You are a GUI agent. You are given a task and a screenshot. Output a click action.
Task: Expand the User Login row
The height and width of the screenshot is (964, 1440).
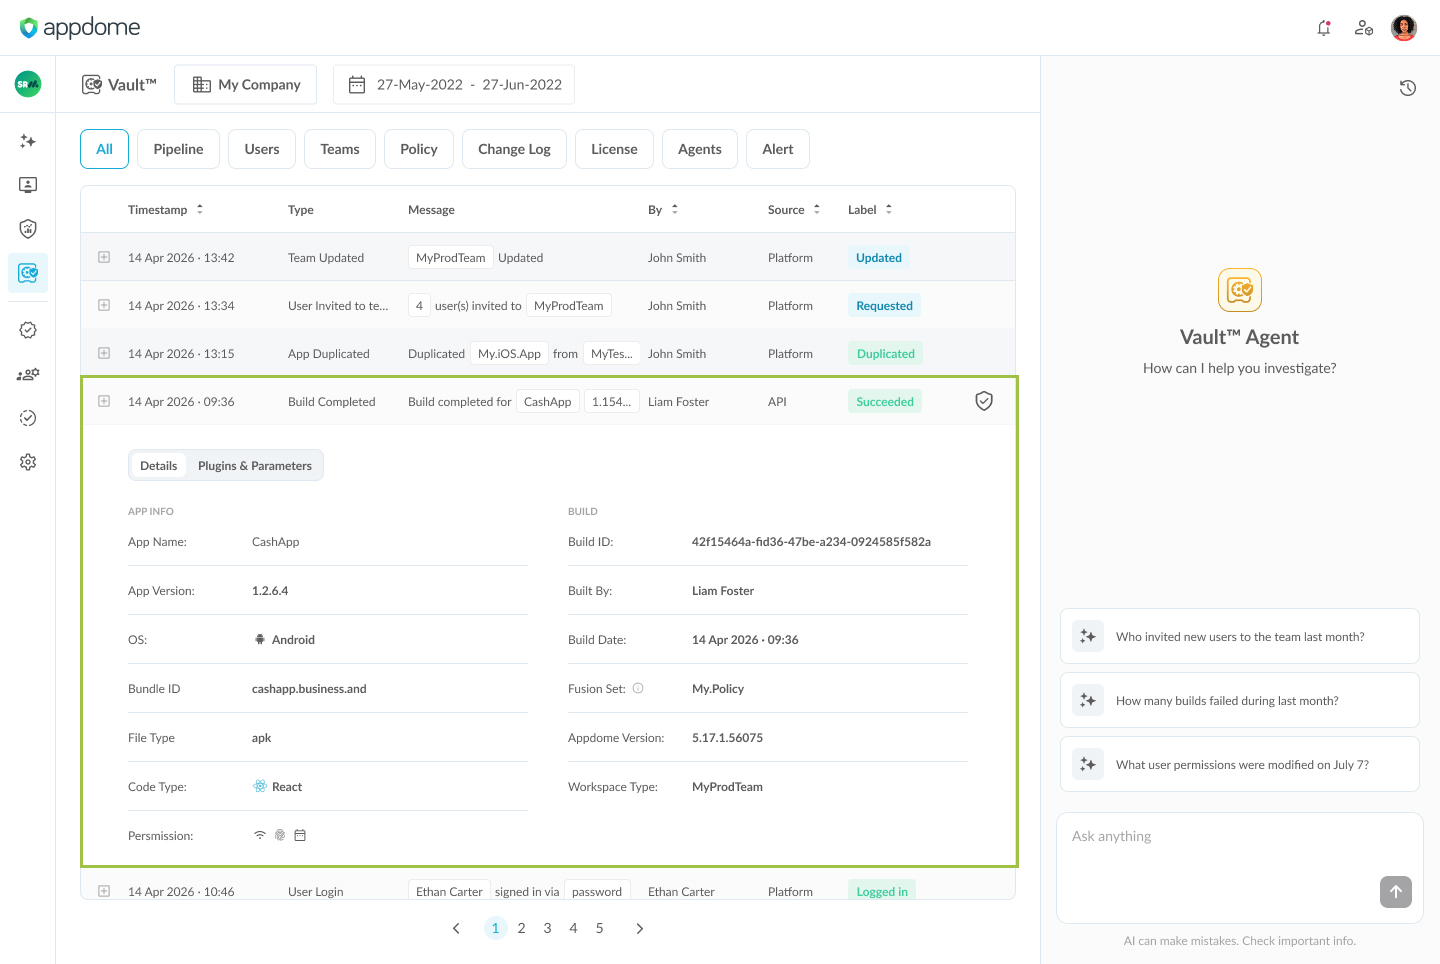point(104,891)
